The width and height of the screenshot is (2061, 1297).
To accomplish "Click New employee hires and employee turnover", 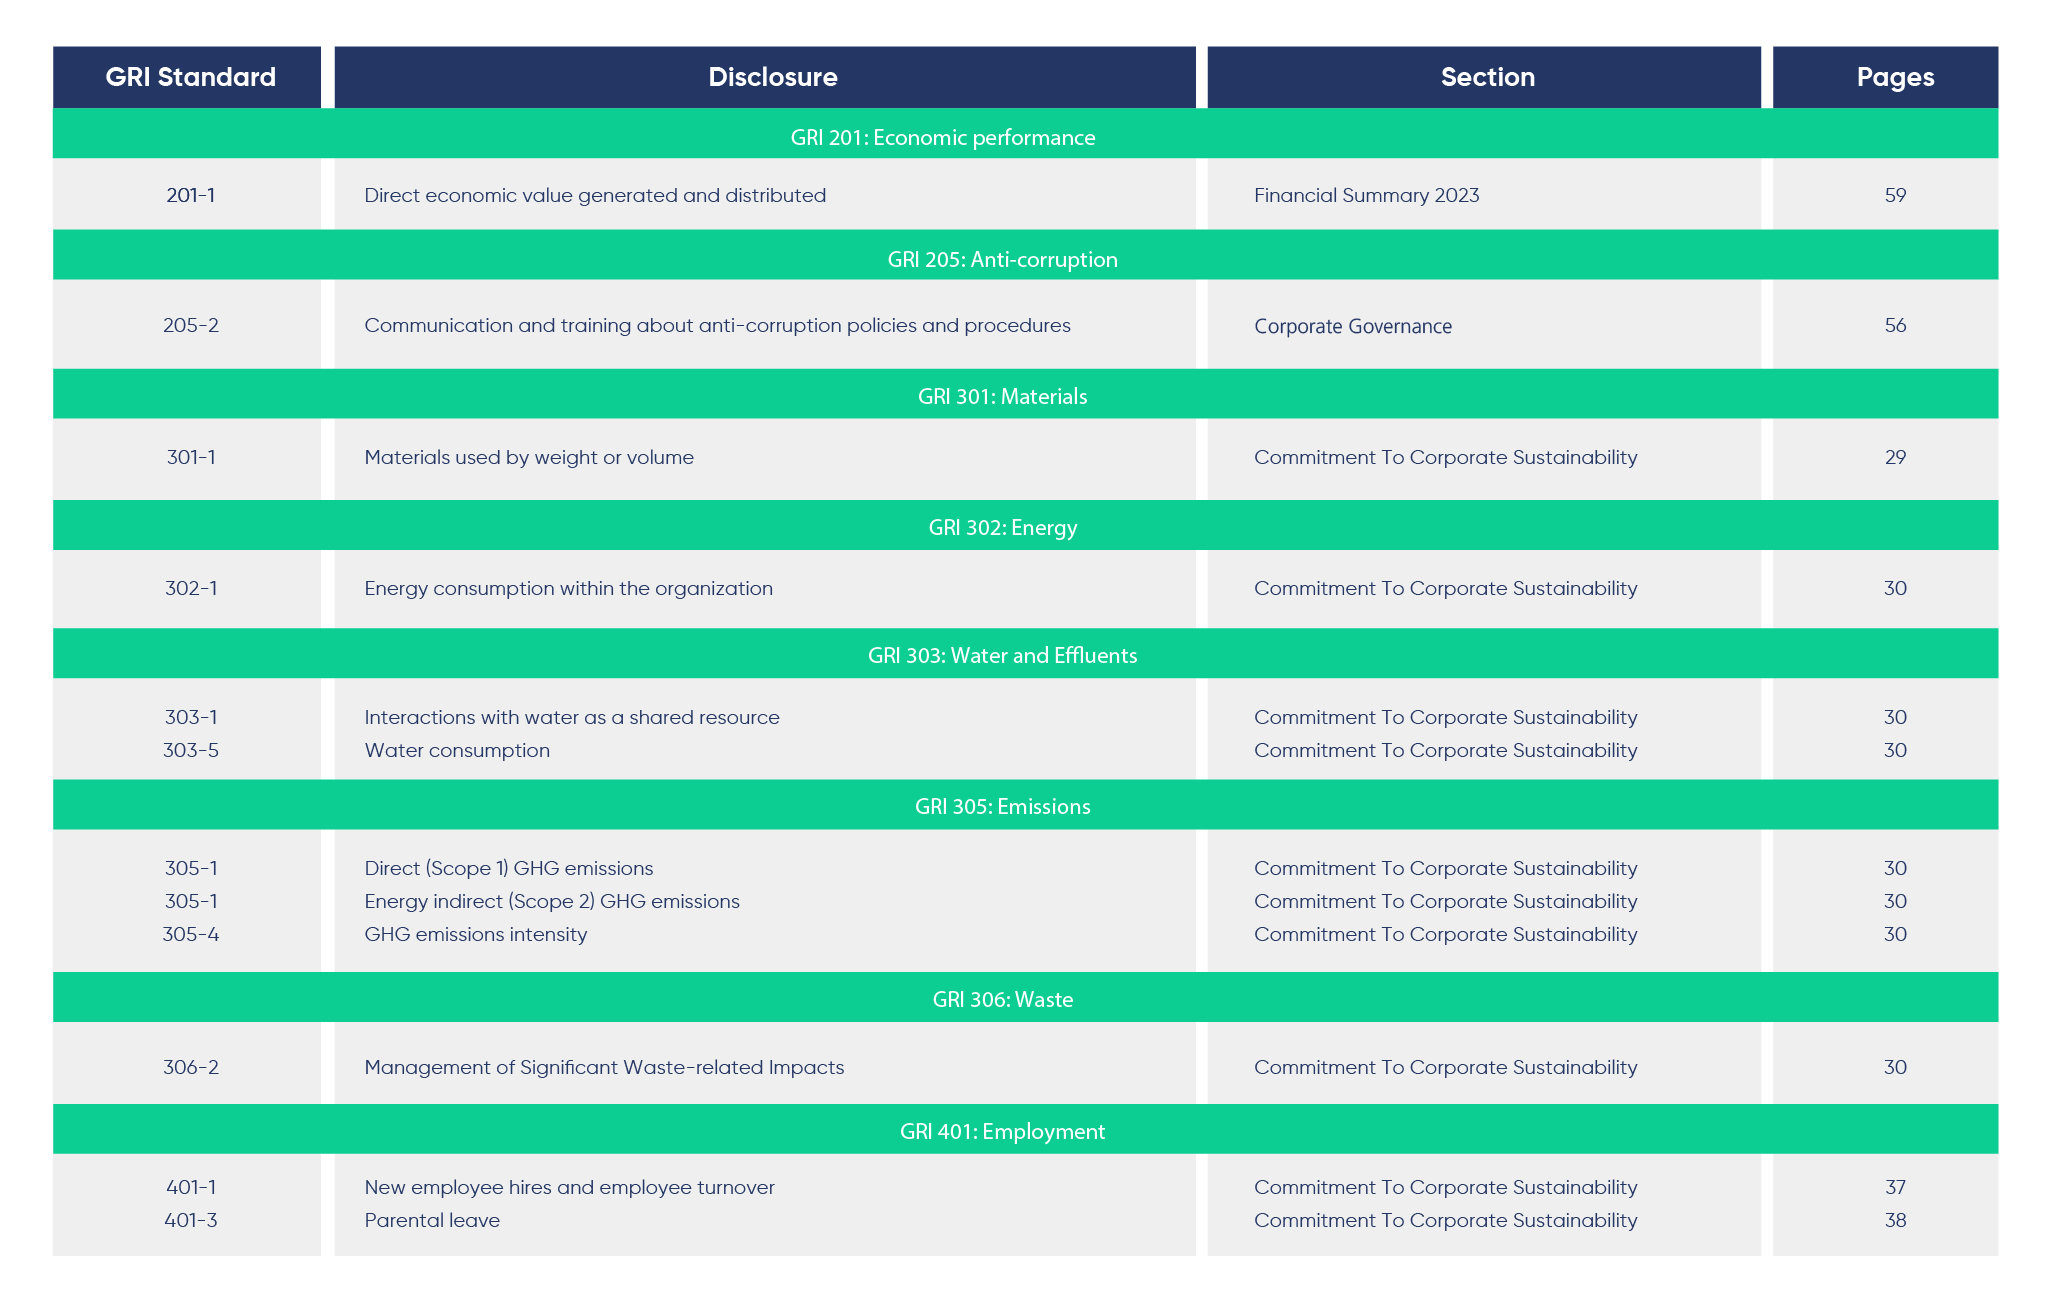I will (x=570, y=1187).
